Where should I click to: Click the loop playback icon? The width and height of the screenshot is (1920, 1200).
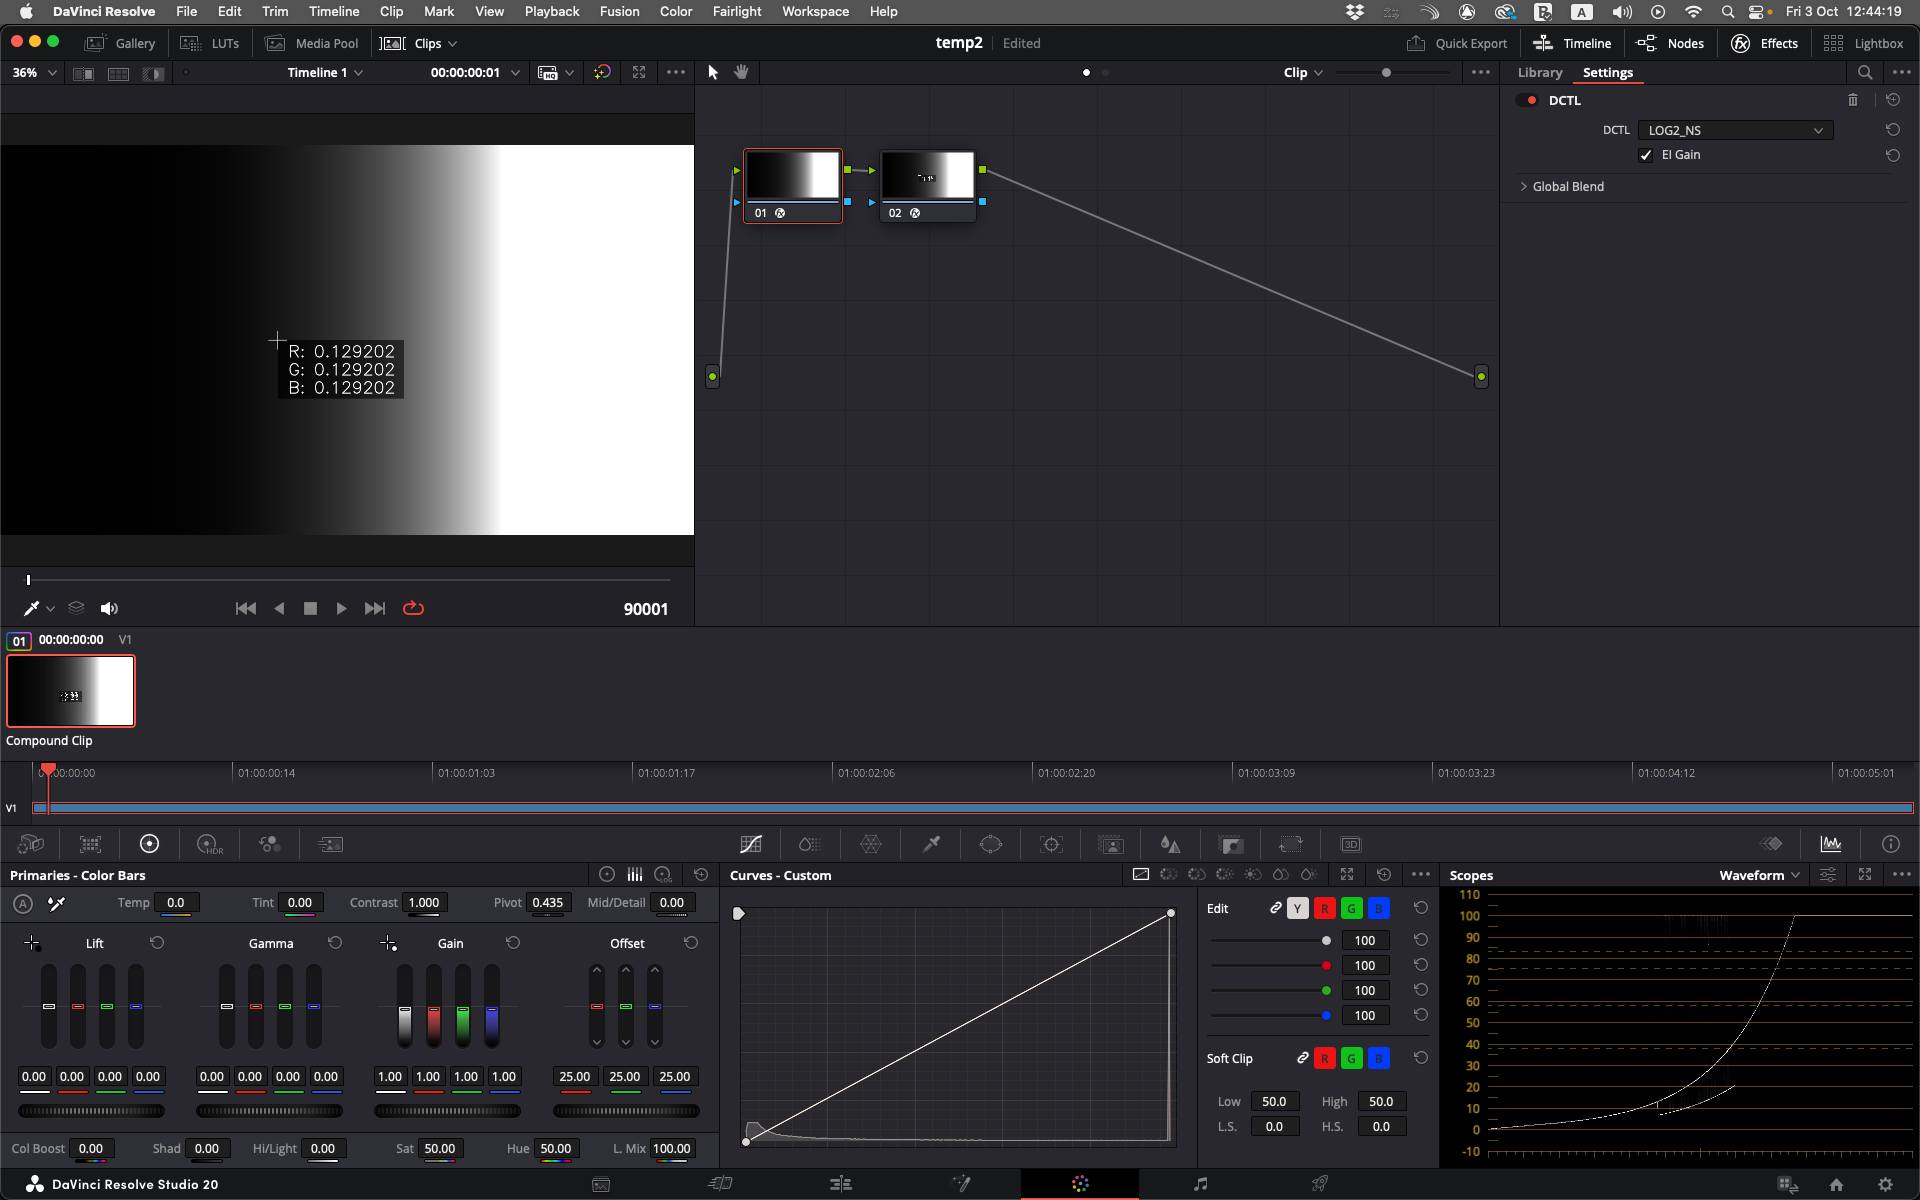point(413,608)
